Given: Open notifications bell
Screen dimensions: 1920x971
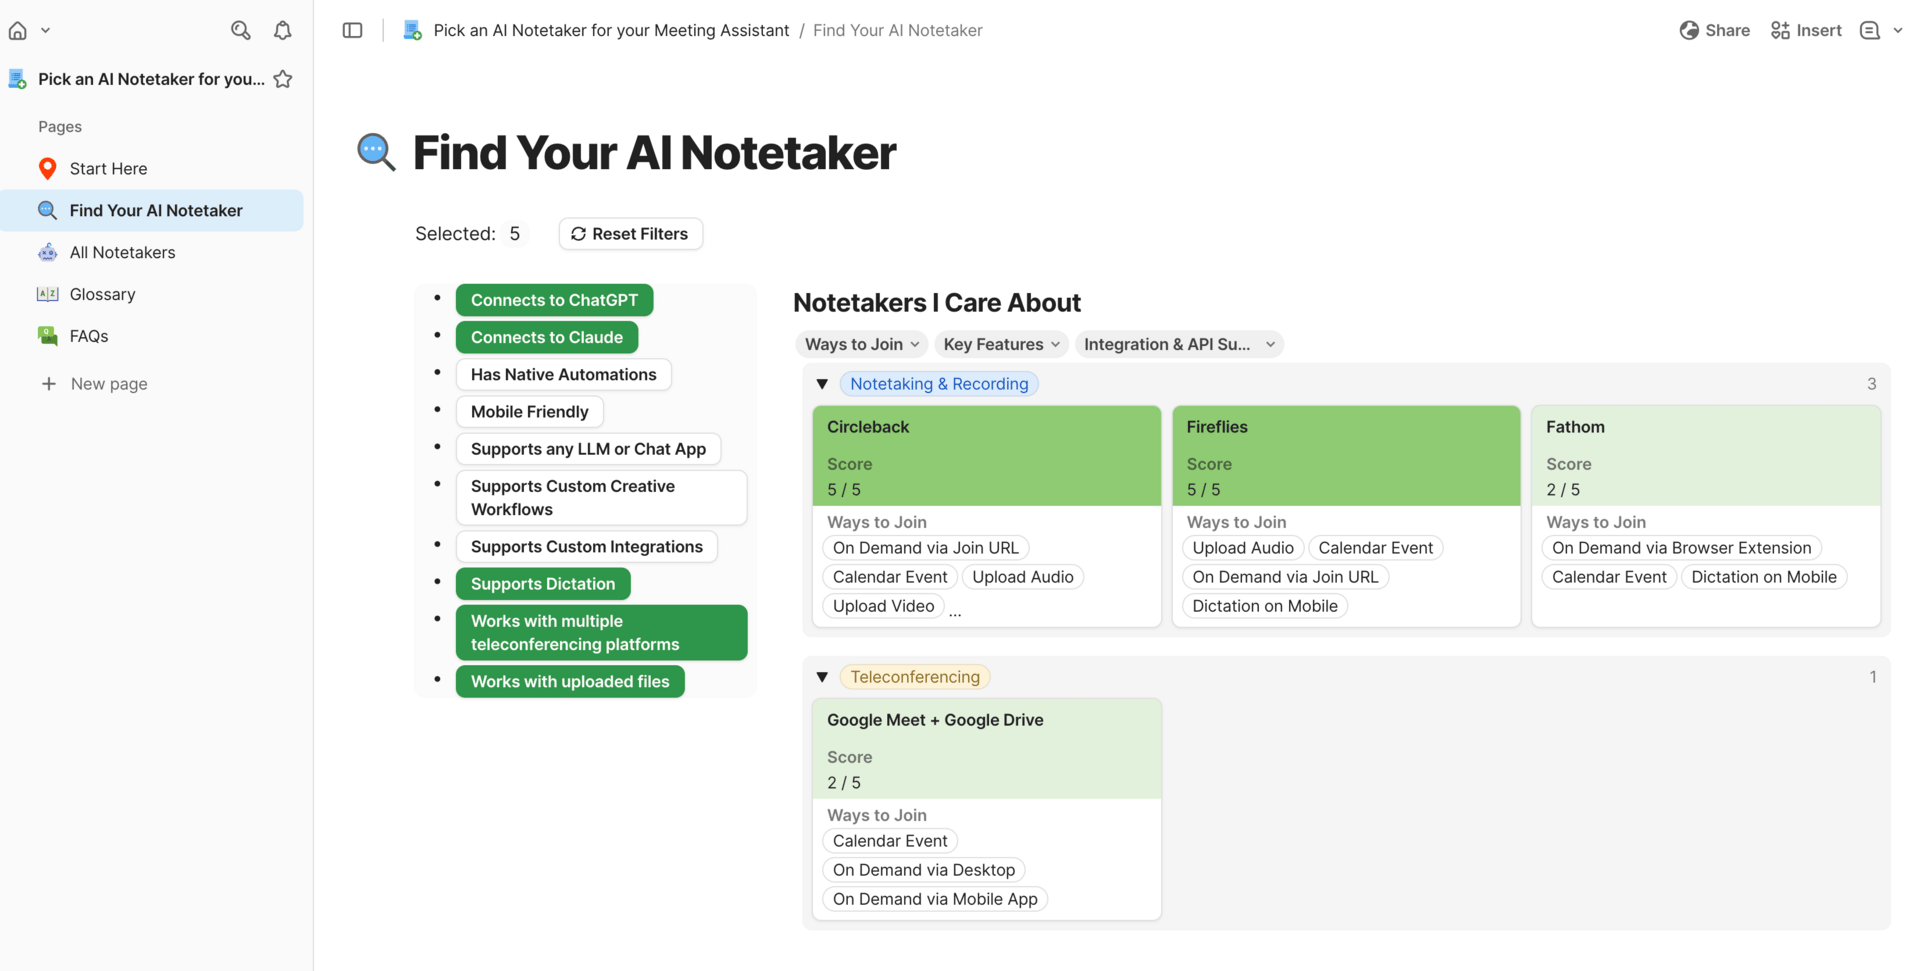Looking at the screenshot, I should (x=283, y=31).
